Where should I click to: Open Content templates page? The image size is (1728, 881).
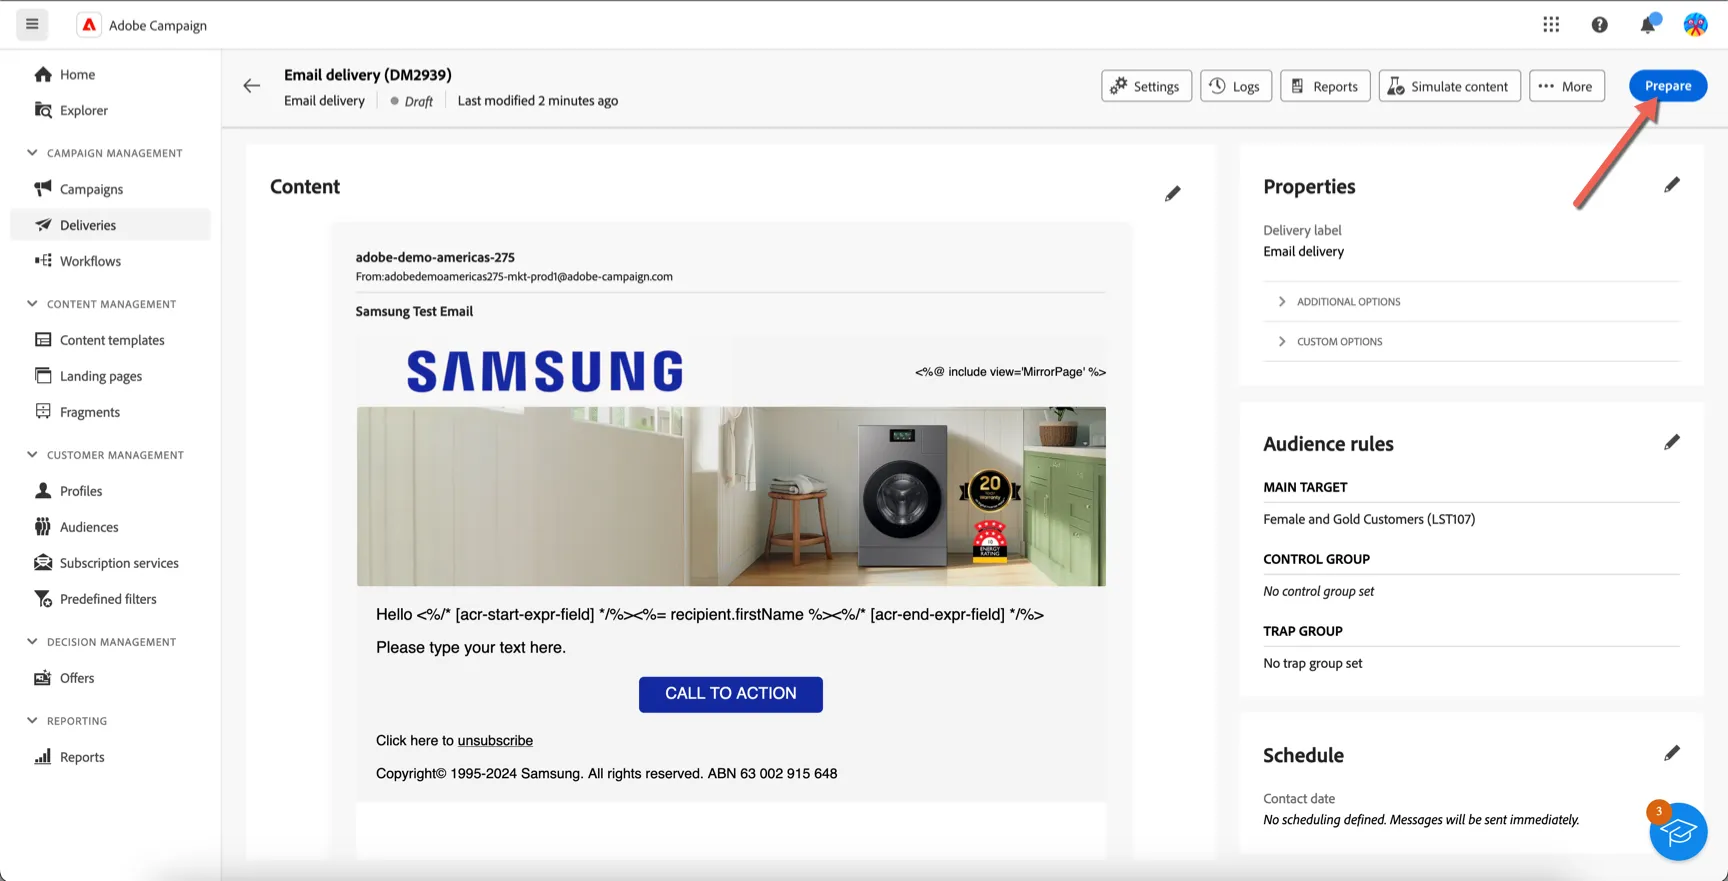(x=110, y=340)
